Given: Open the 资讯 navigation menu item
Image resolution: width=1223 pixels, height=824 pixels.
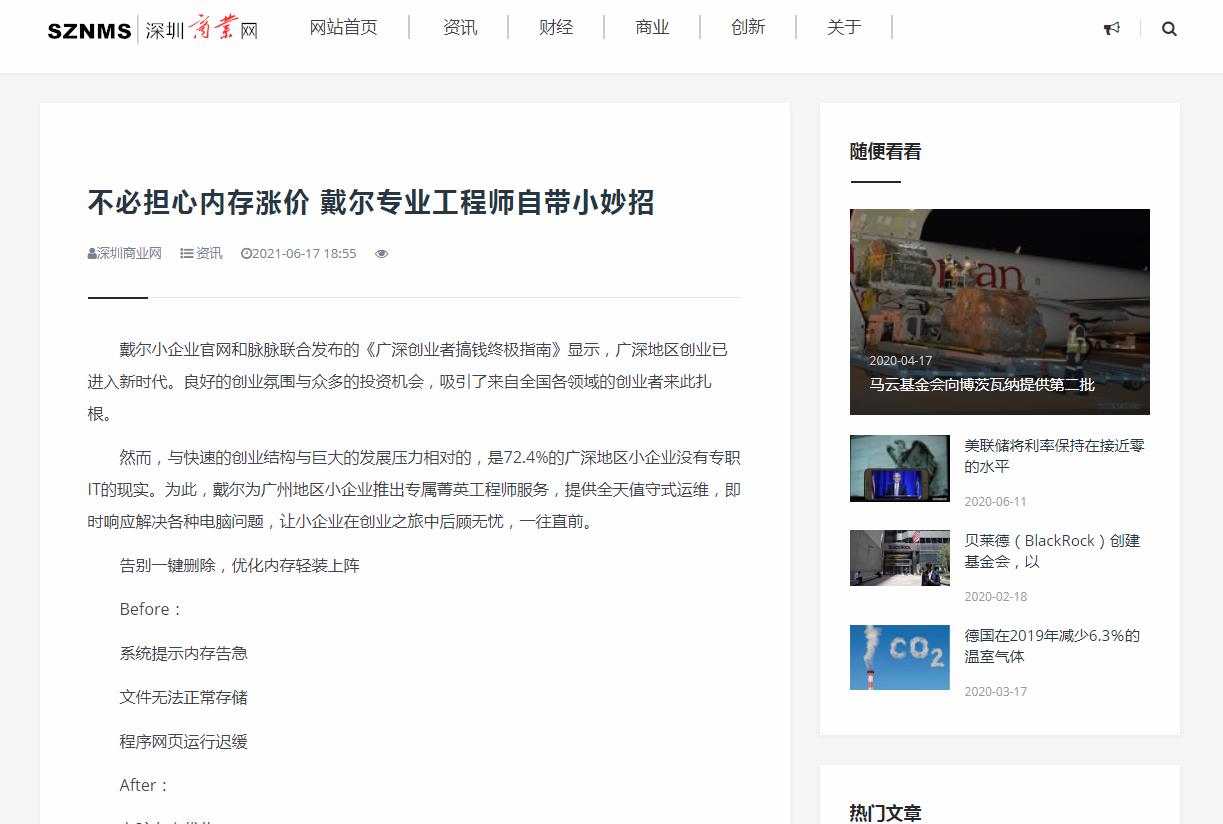Looking at the screenshot, I should point(460,27).
